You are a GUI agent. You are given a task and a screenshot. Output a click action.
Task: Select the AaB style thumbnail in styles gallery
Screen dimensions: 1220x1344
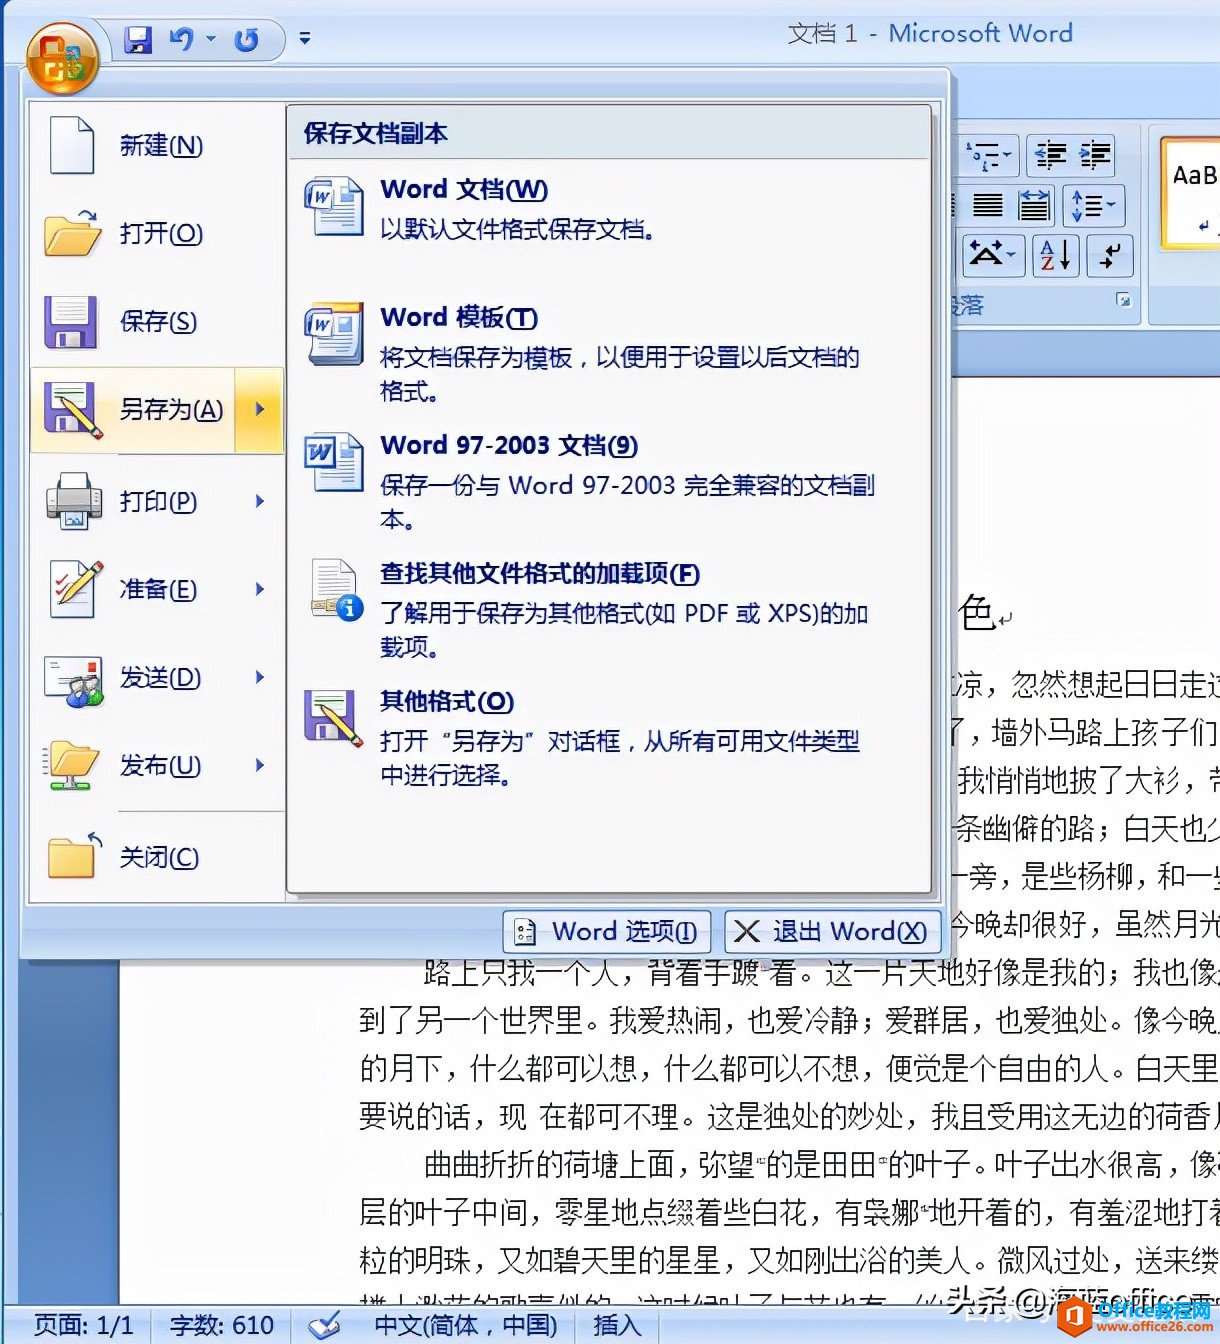tap(1190, 194)
